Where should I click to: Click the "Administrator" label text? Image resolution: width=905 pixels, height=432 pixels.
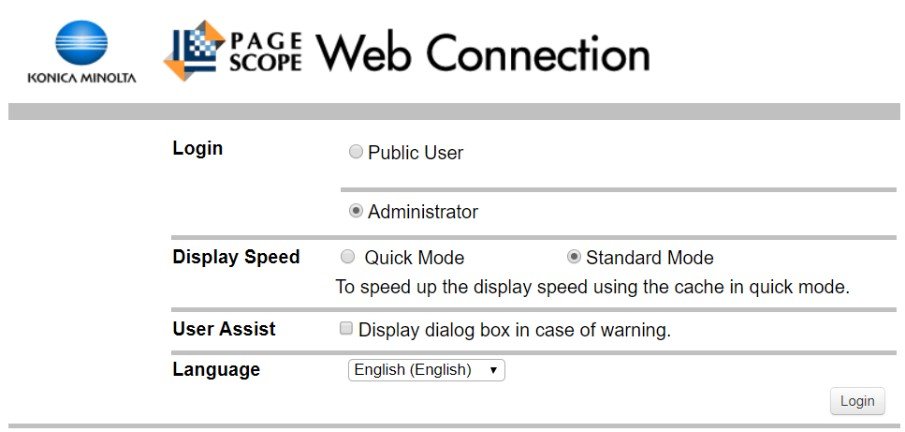[422, 212]
